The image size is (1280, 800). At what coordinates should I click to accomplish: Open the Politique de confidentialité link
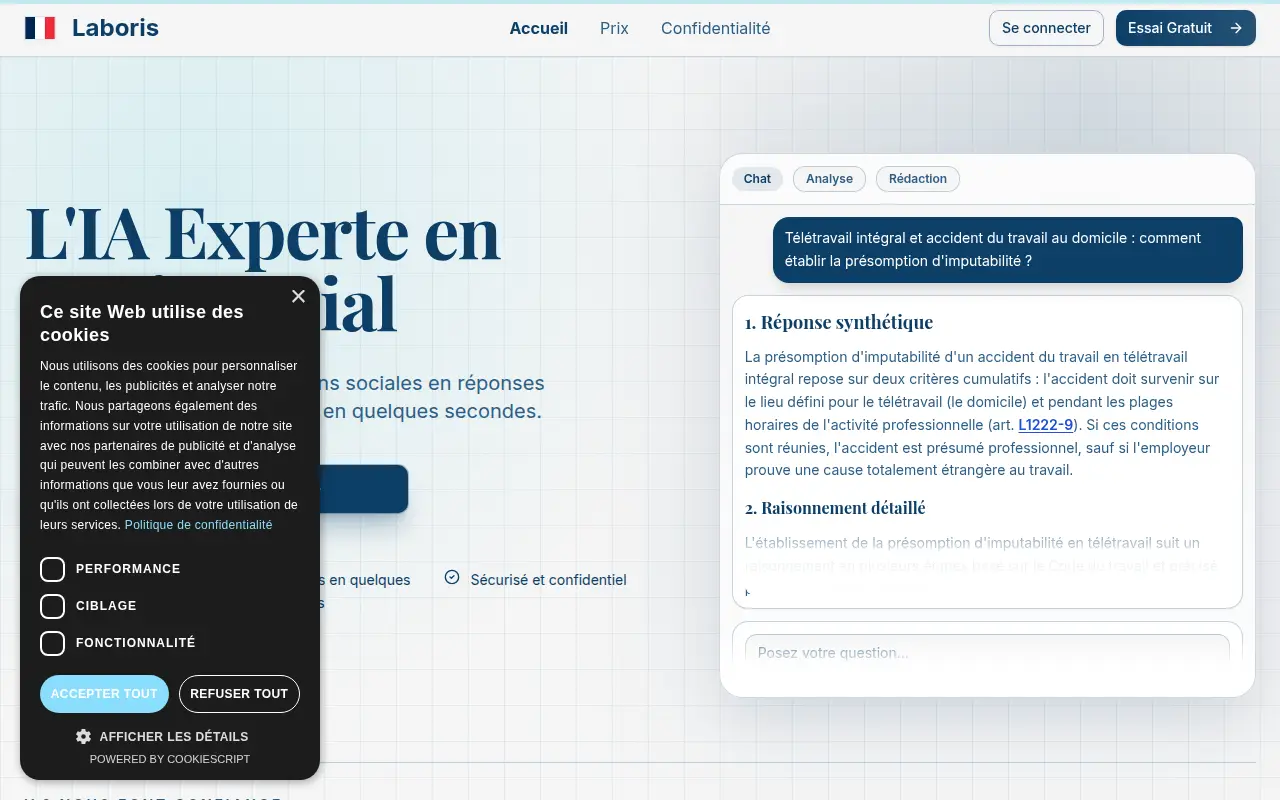tap(198, 525)
